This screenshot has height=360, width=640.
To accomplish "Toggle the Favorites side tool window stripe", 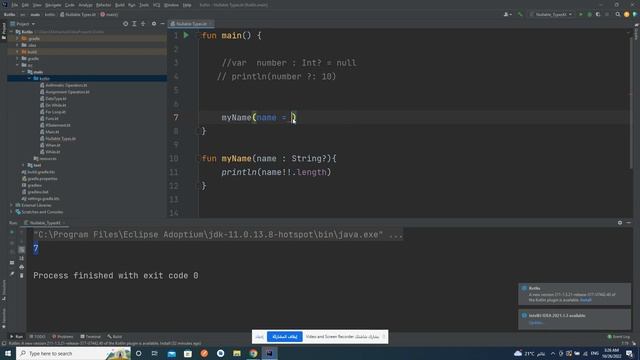I will click(x=3, y=318).
